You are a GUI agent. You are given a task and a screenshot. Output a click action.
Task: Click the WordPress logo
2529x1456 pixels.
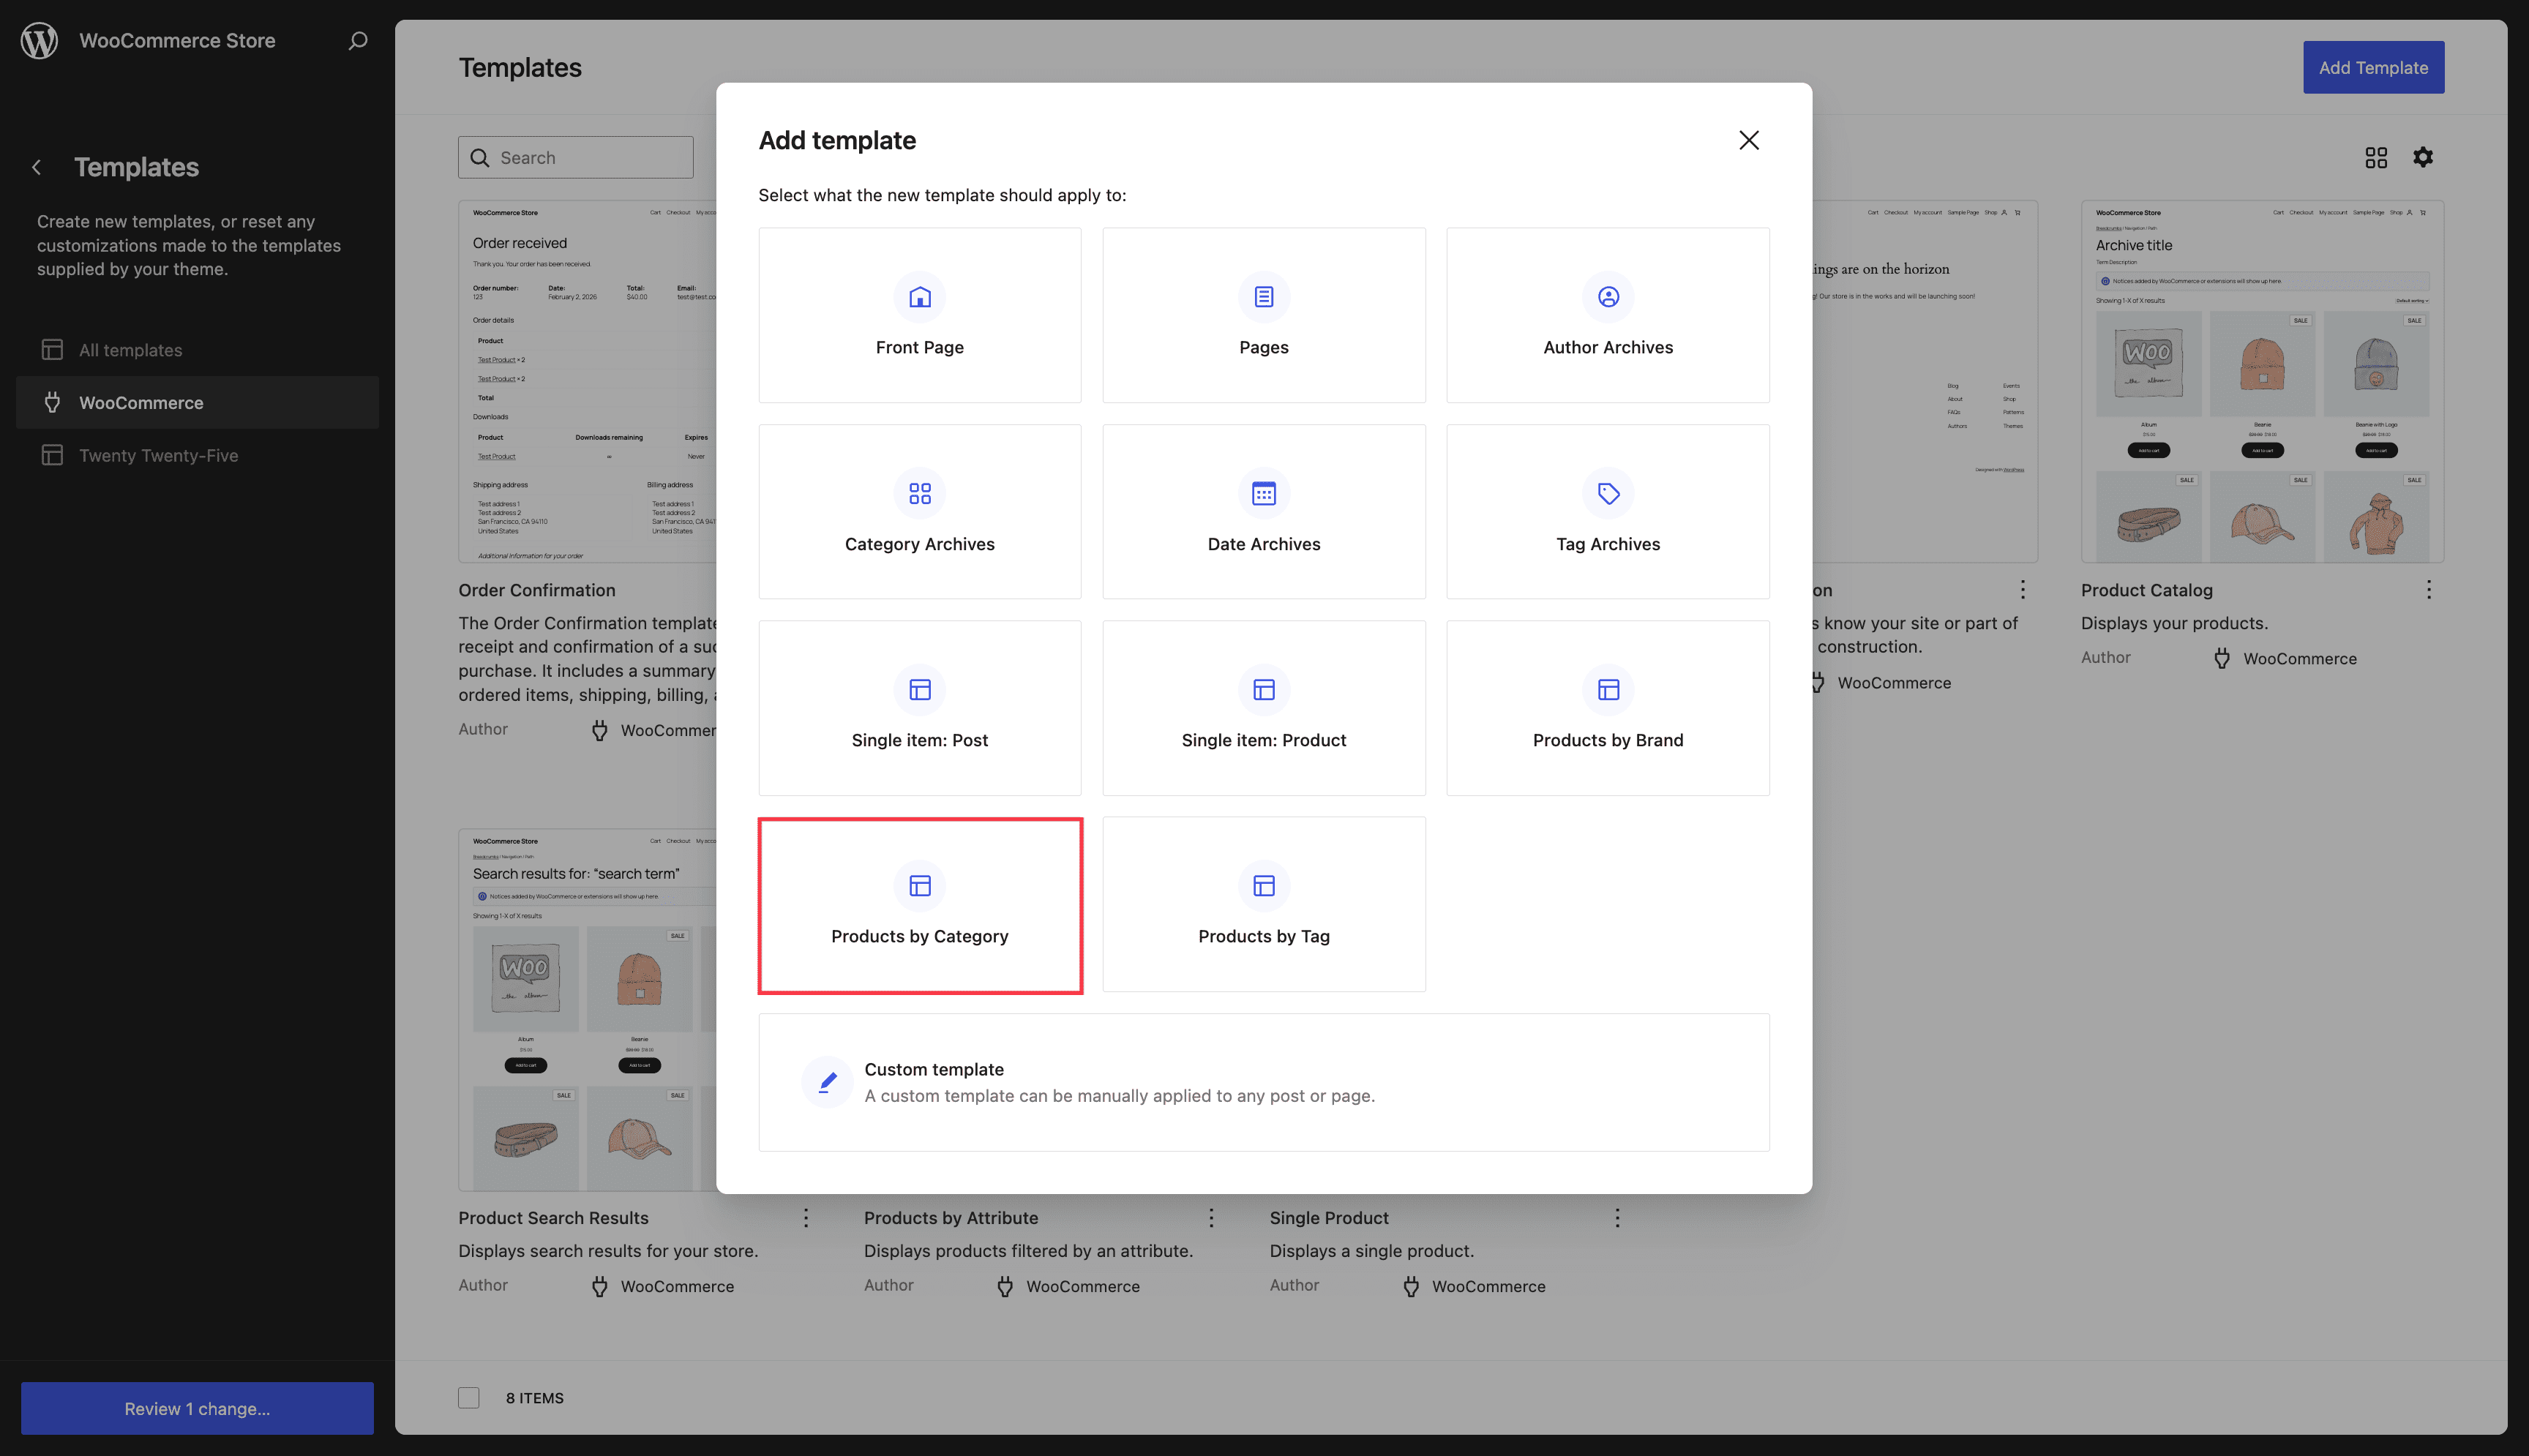tap(40, 40)
